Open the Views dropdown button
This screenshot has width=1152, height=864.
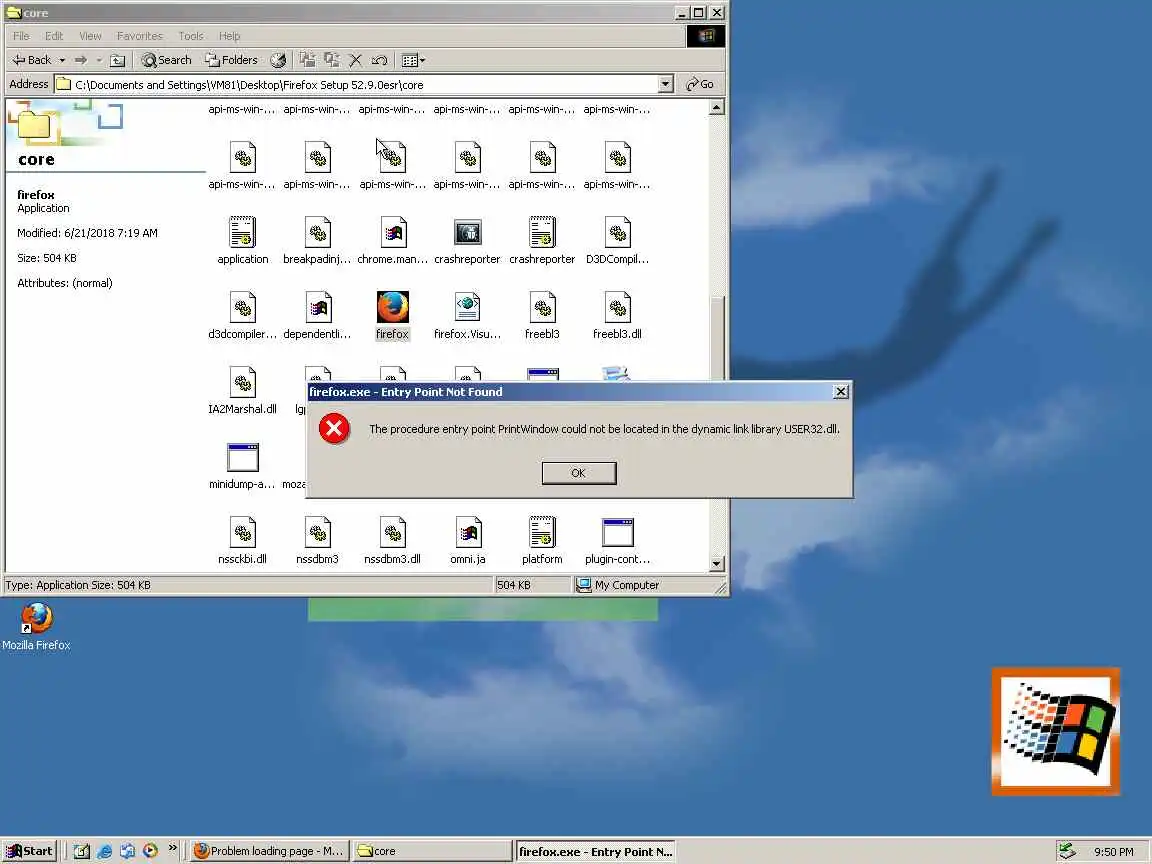coord(413,60)
